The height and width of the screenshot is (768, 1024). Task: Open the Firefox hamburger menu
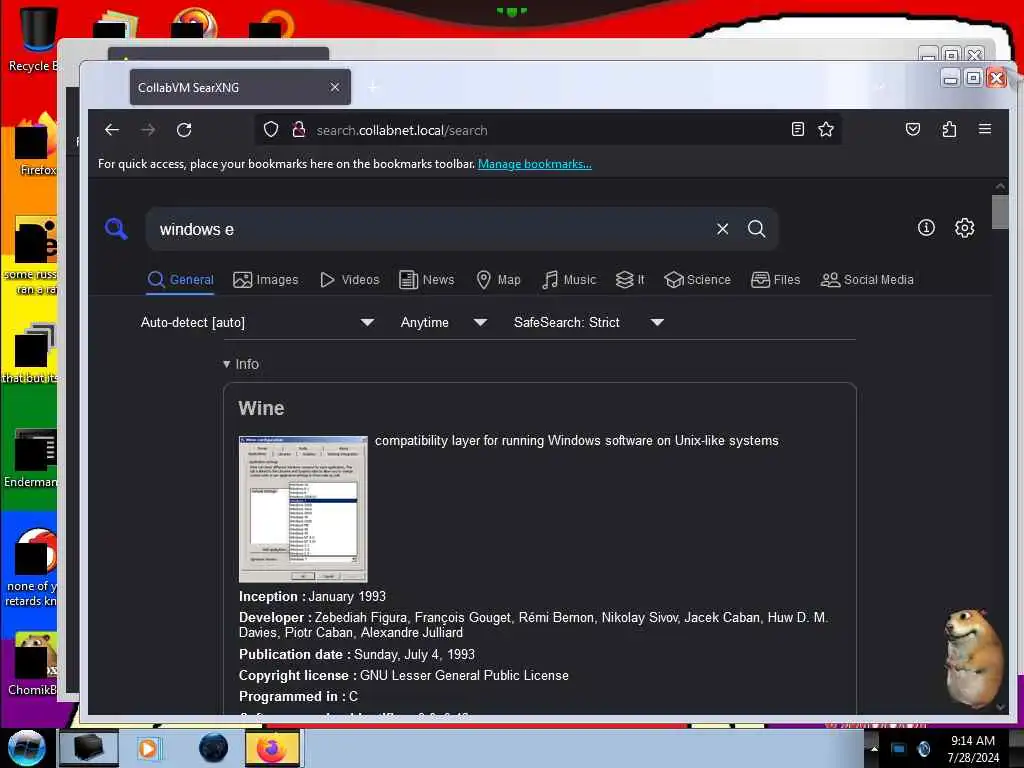tap(985, 129)
